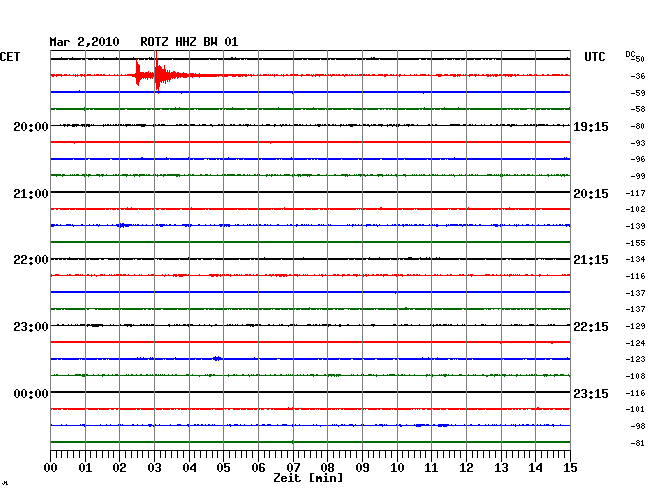The width and height of the screenshot is (650, 494).
Task: Click the "19:15" UTC row label
Action: 591,127
